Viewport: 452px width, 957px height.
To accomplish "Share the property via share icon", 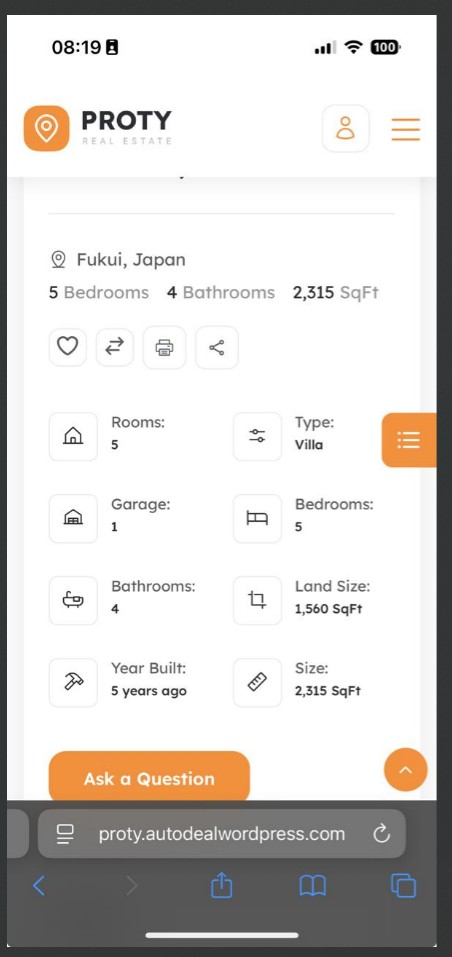I will pyautogui.click(x=217, y=348).
